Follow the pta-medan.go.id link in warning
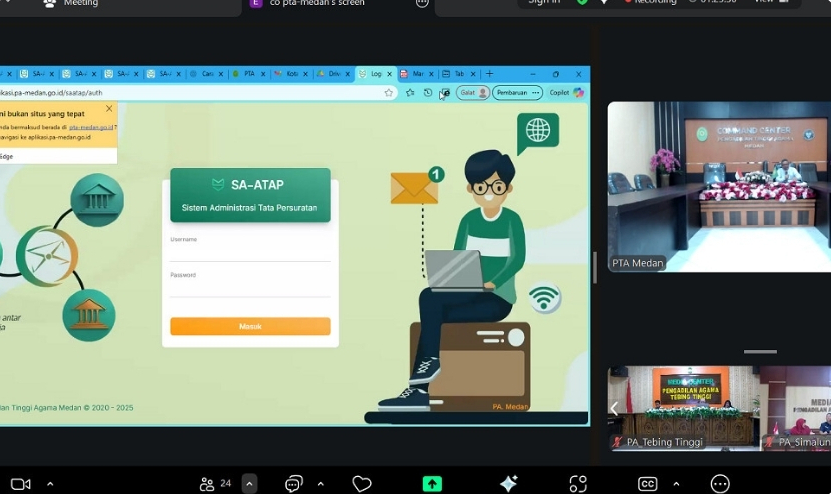The image size is (831, 494). click(91, 127)
